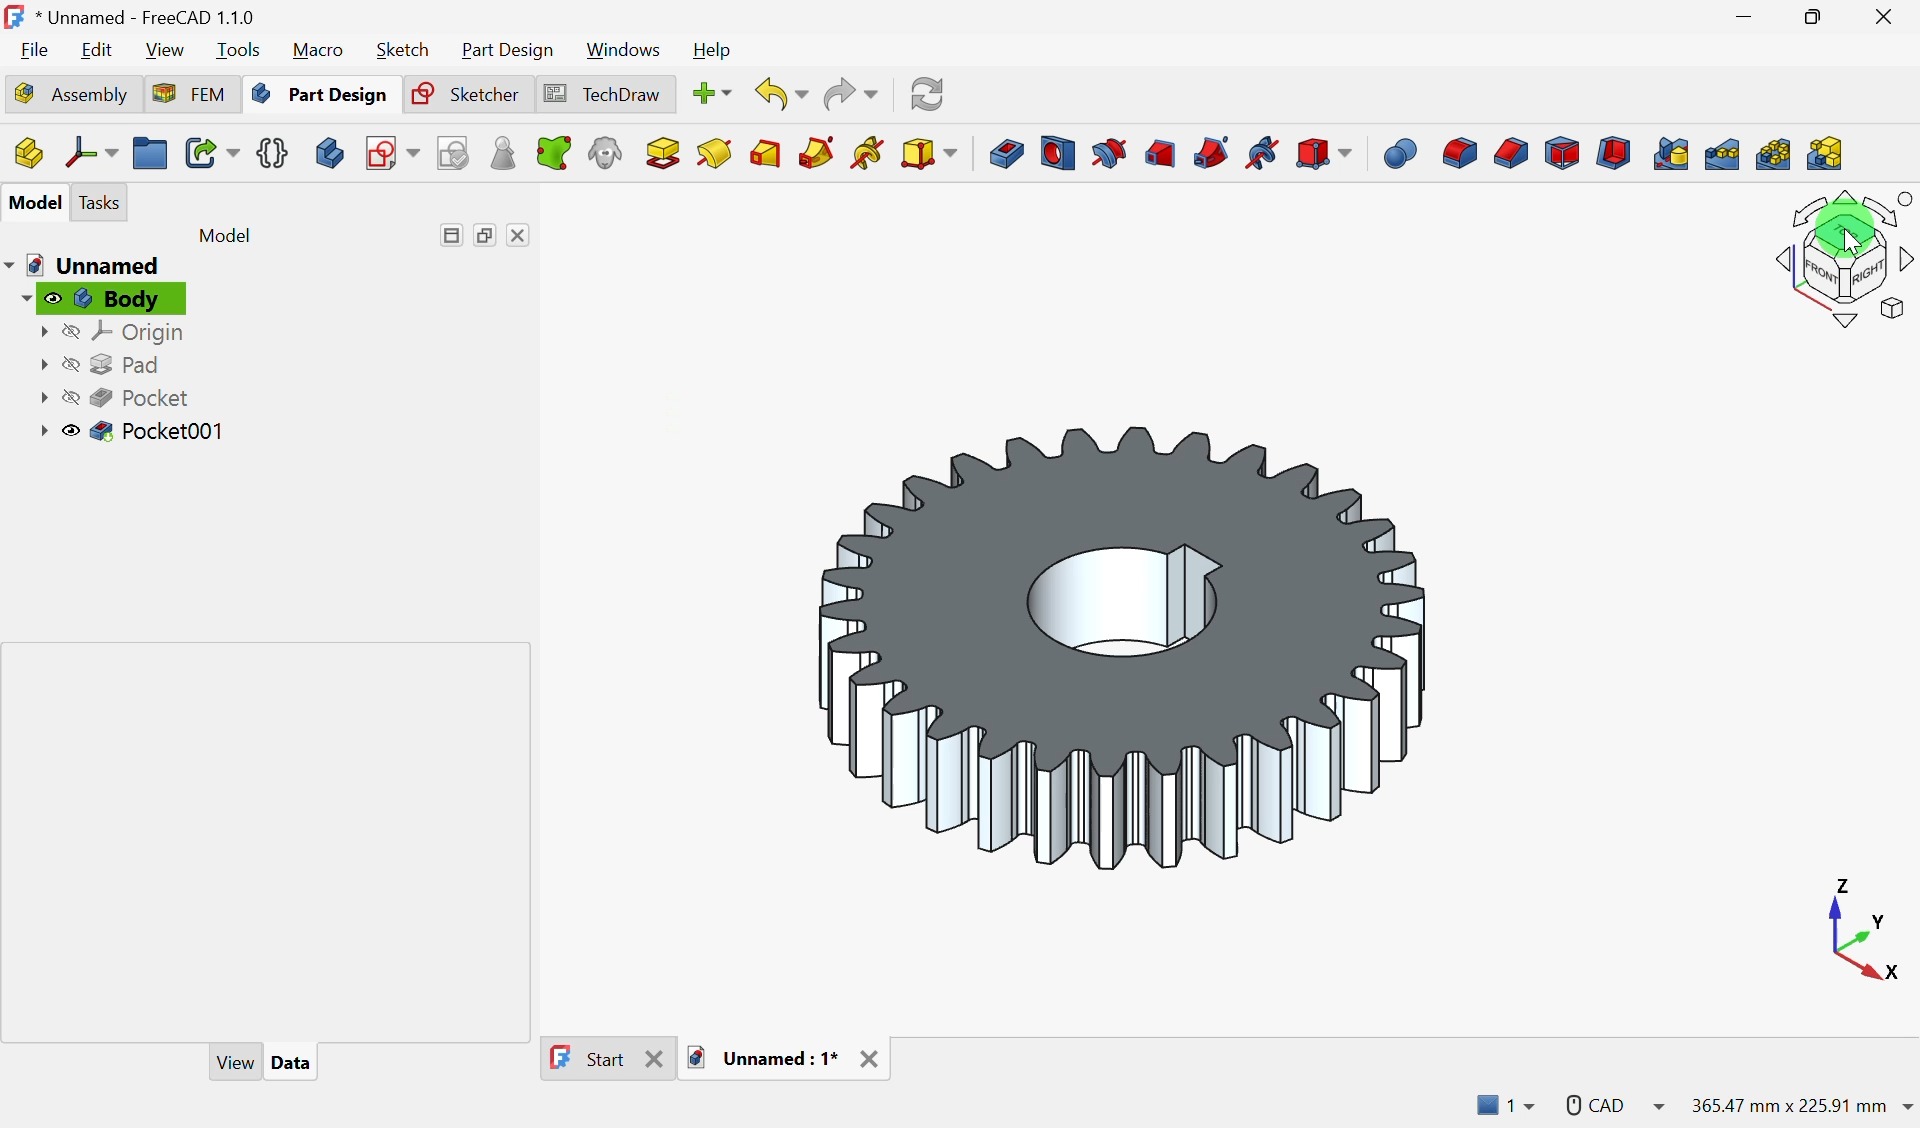
Task: Select the Groove tool
Action: (x=1111, y=154)
